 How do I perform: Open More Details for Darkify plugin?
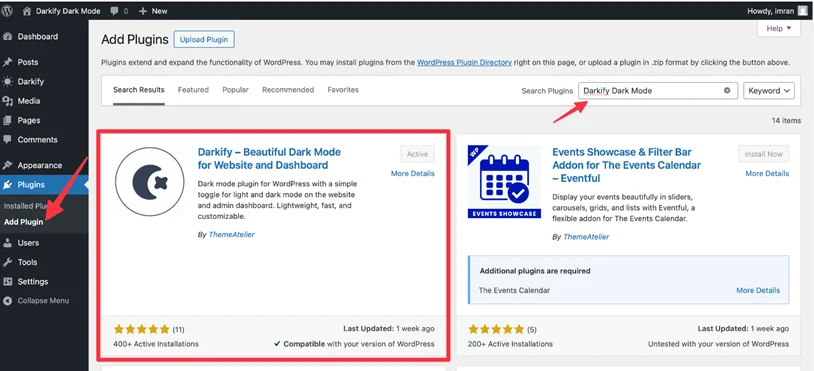(x=413, y=173)
